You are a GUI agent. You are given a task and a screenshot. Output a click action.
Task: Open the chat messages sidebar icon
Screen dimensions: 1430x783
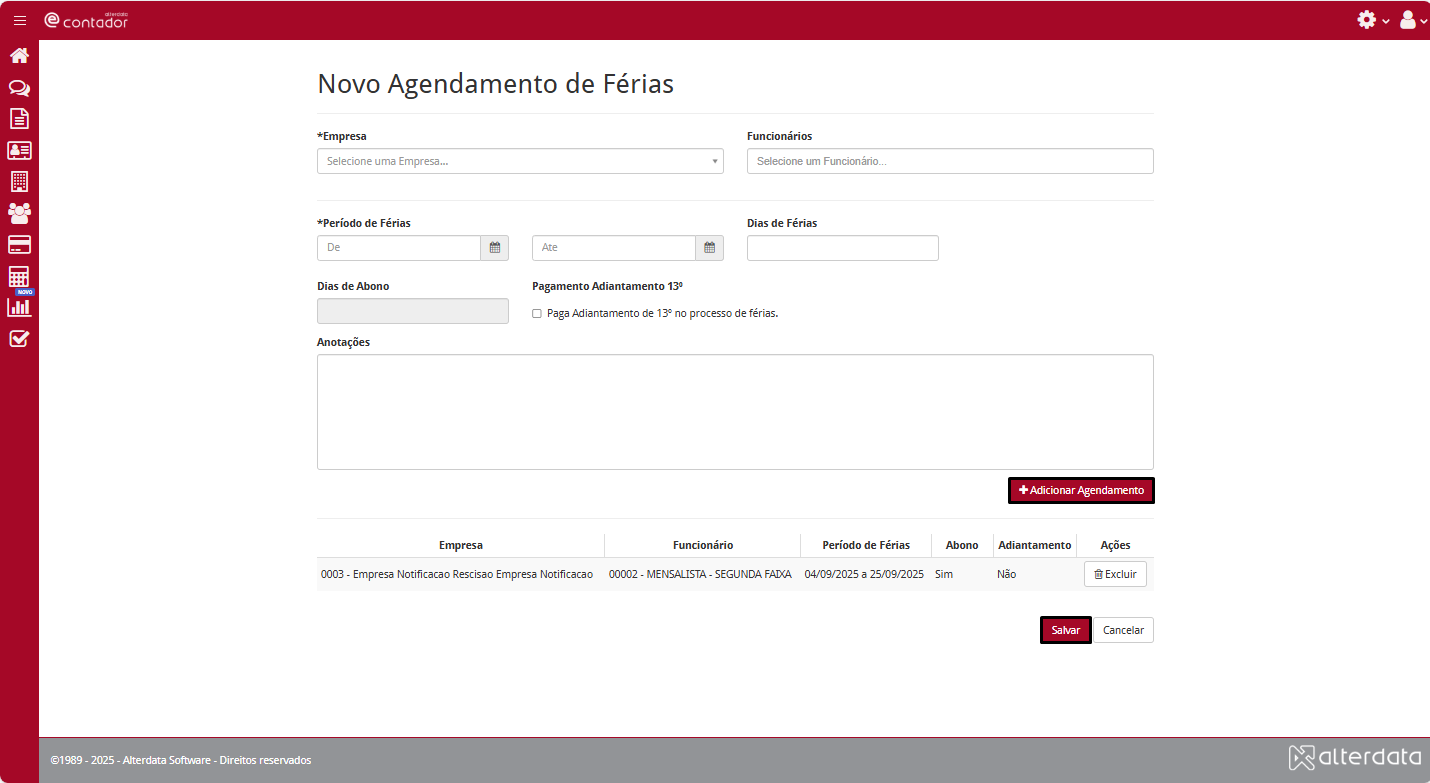[x=19, y=88]
